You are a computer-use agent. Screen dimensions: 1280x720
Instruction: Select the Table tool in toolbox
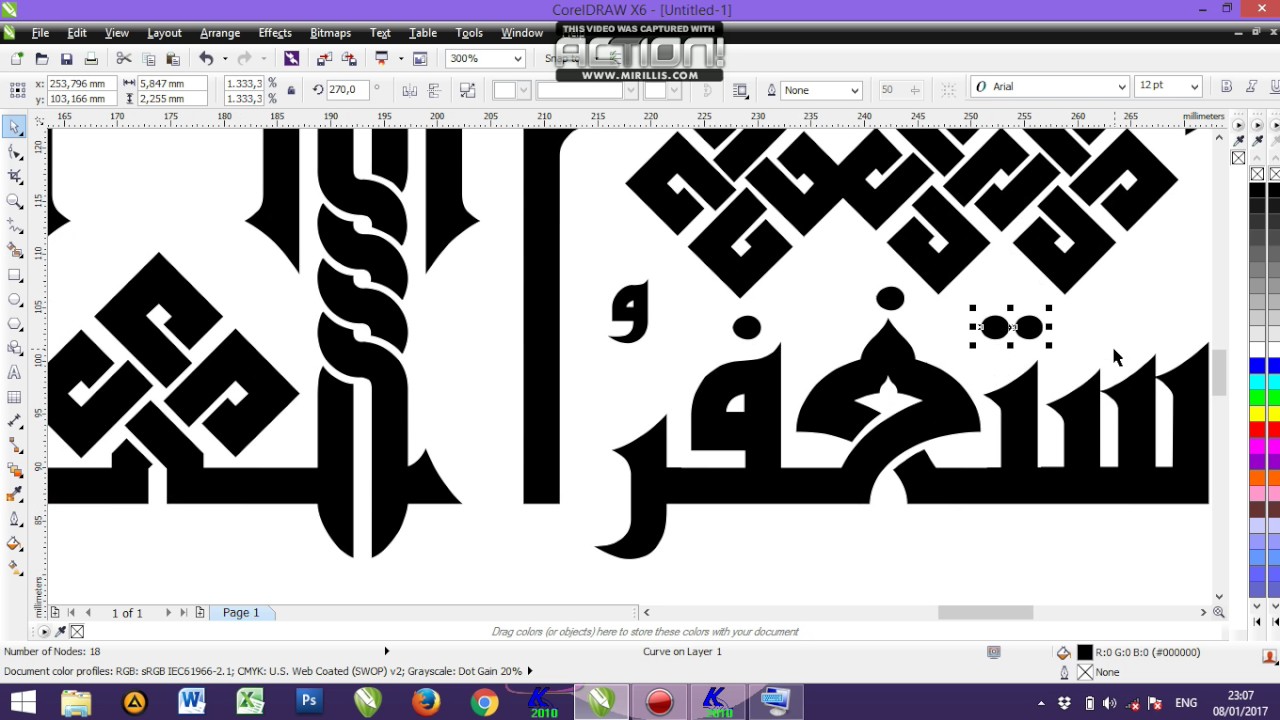[14, 397]
